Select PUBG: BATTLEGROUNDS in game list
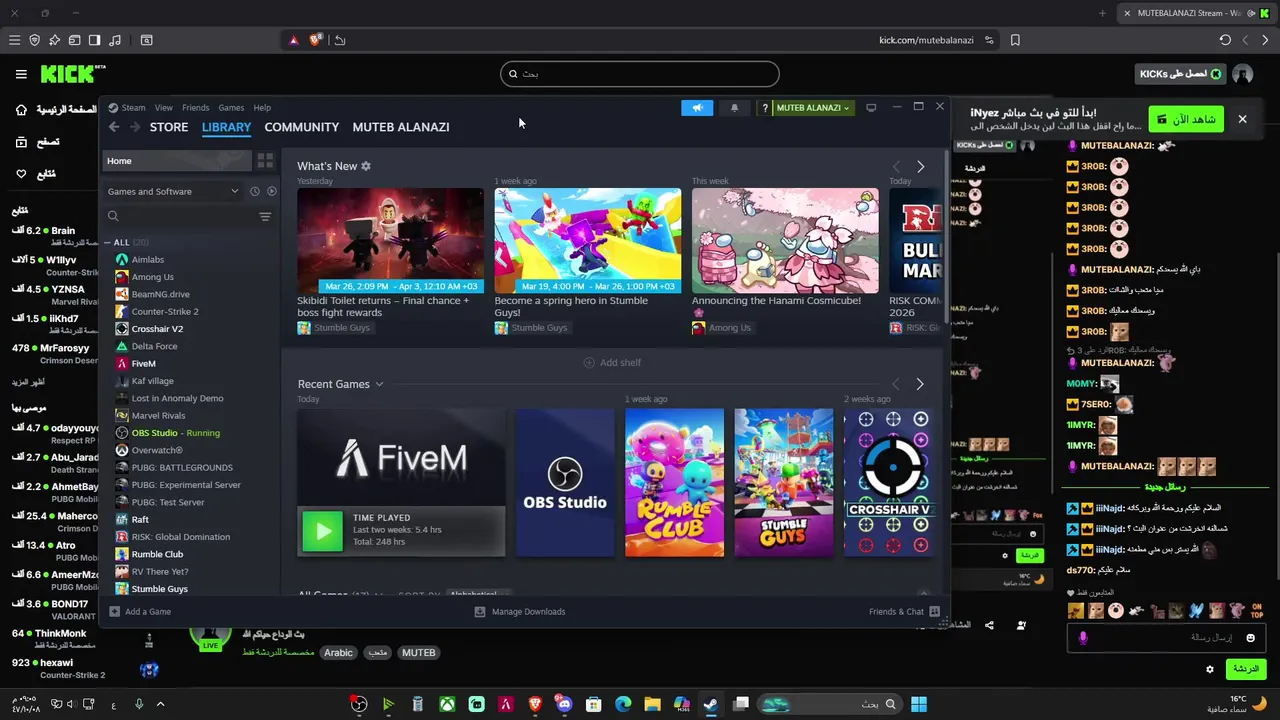The height and width of the screenshot is (720, 1280). tap(182, 467)
